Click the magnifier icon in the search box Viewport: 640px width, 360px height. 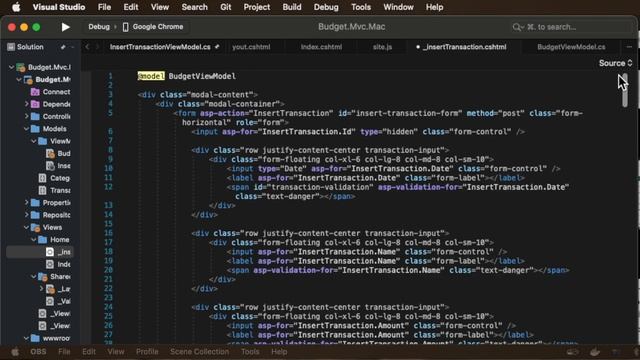[517, 27]
